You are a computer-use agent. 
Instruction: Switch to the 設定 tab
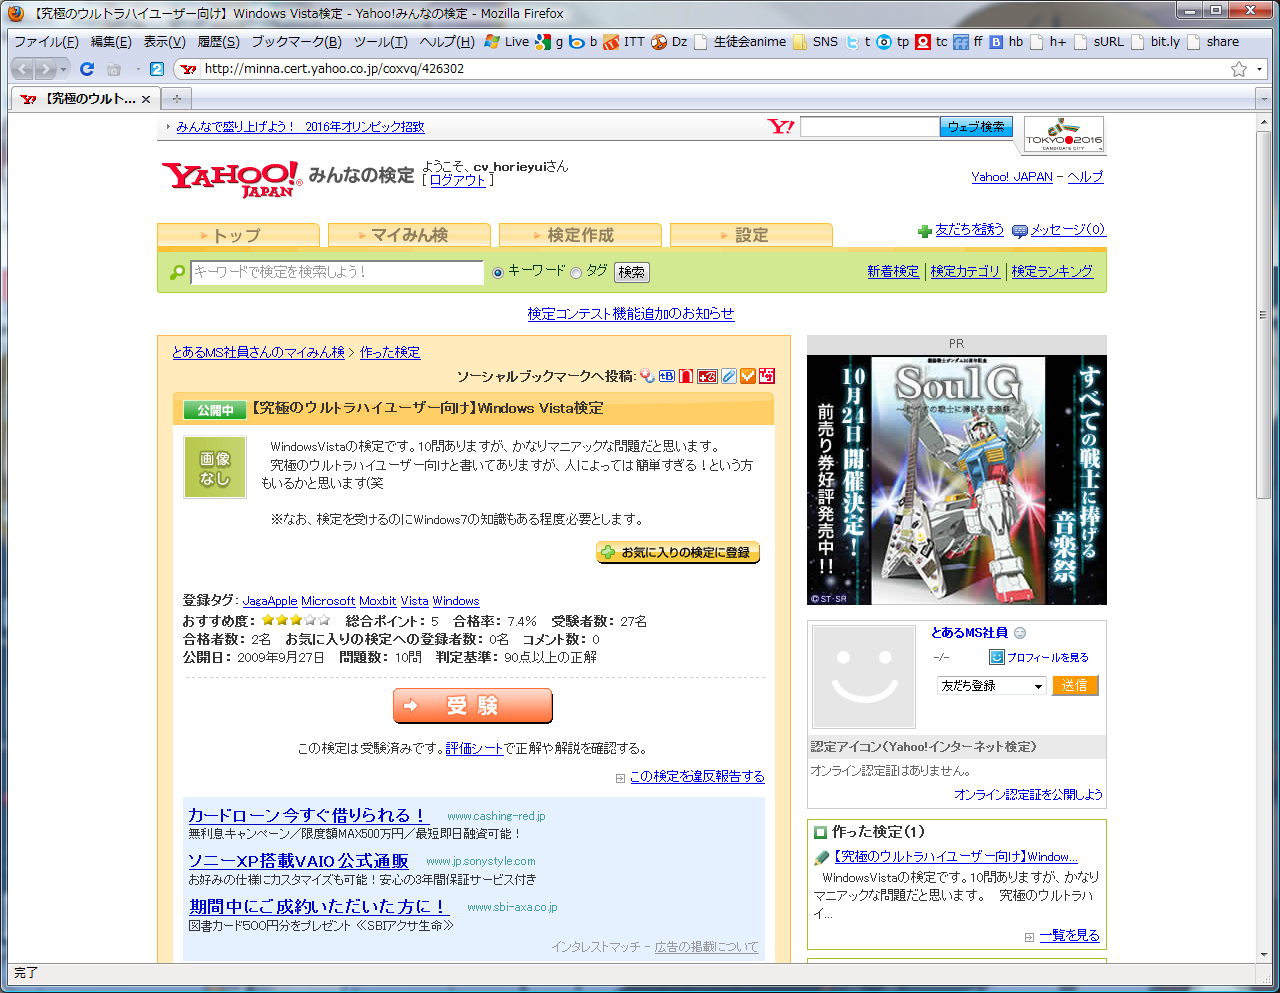point(751,235)
